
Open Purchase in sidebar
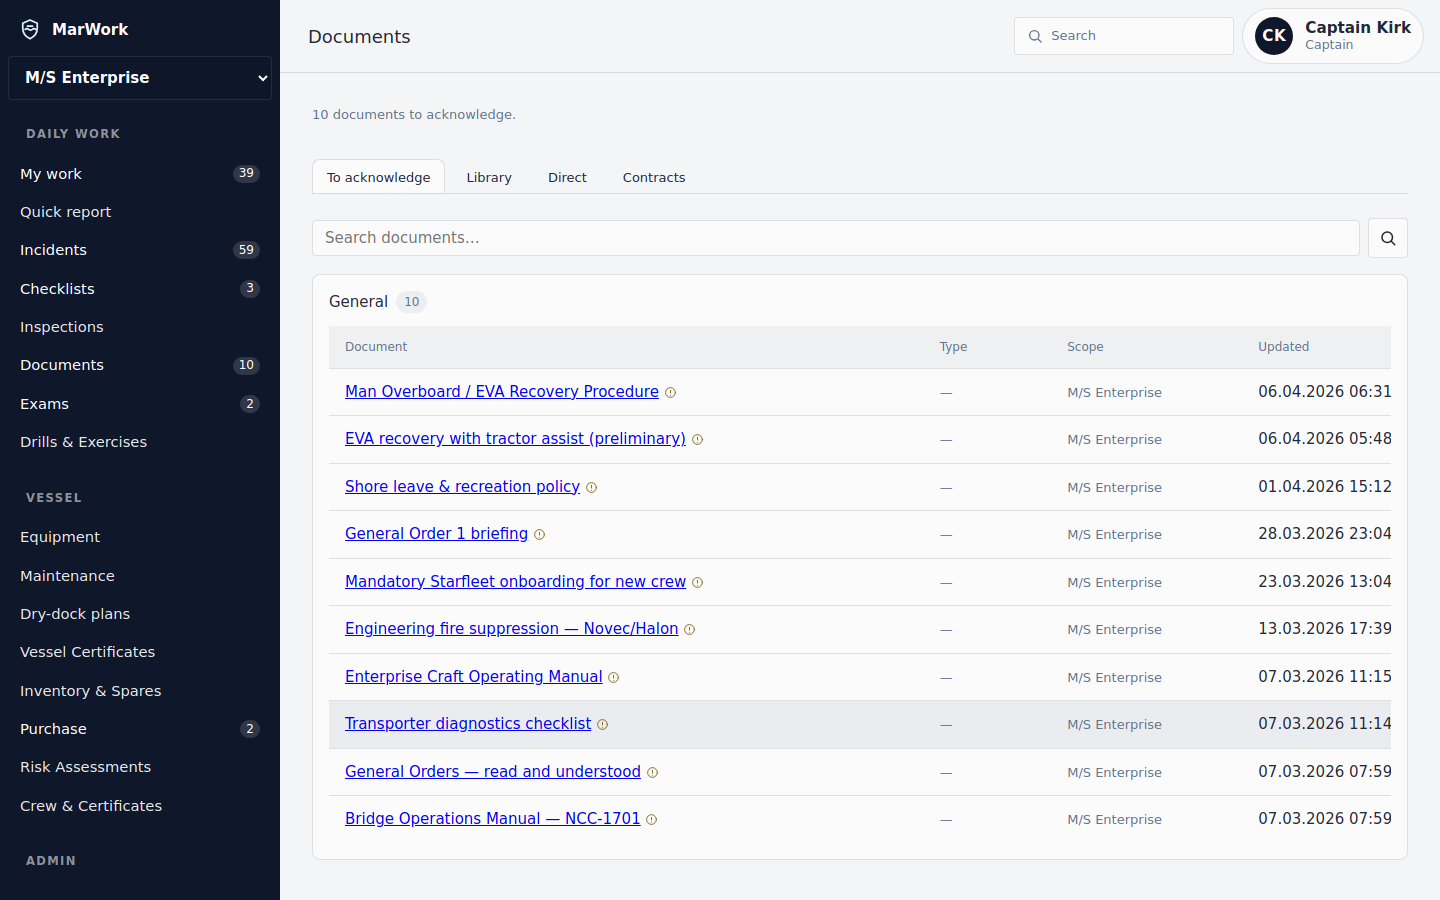[140, 729]
